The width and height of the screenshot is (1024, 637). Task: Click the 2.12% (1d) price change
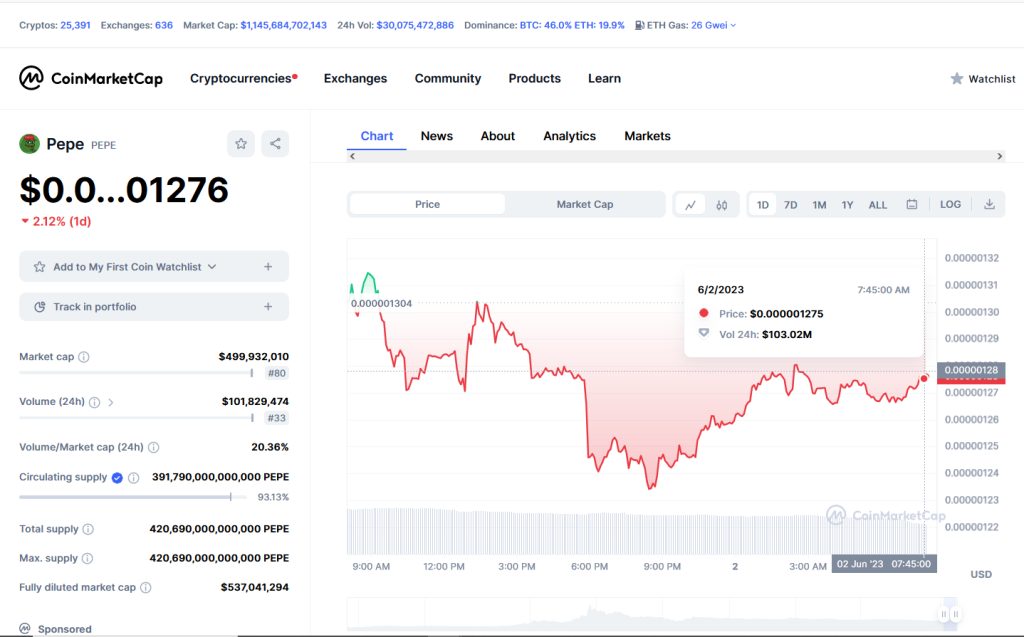coord(56,221)
